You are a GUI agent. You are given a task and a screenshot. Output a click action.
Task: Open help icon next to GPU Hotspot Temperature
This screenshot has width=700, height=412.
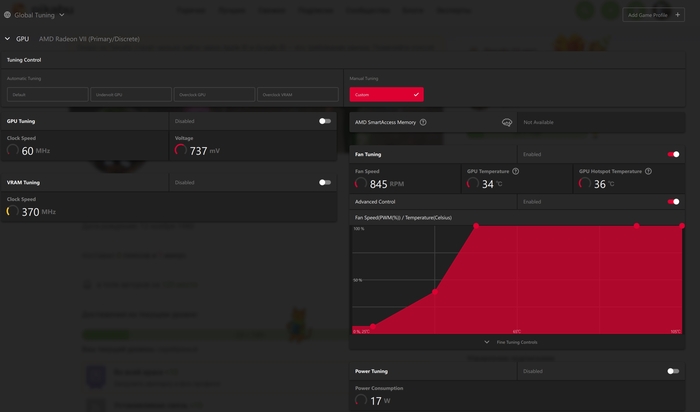[648, 171]
